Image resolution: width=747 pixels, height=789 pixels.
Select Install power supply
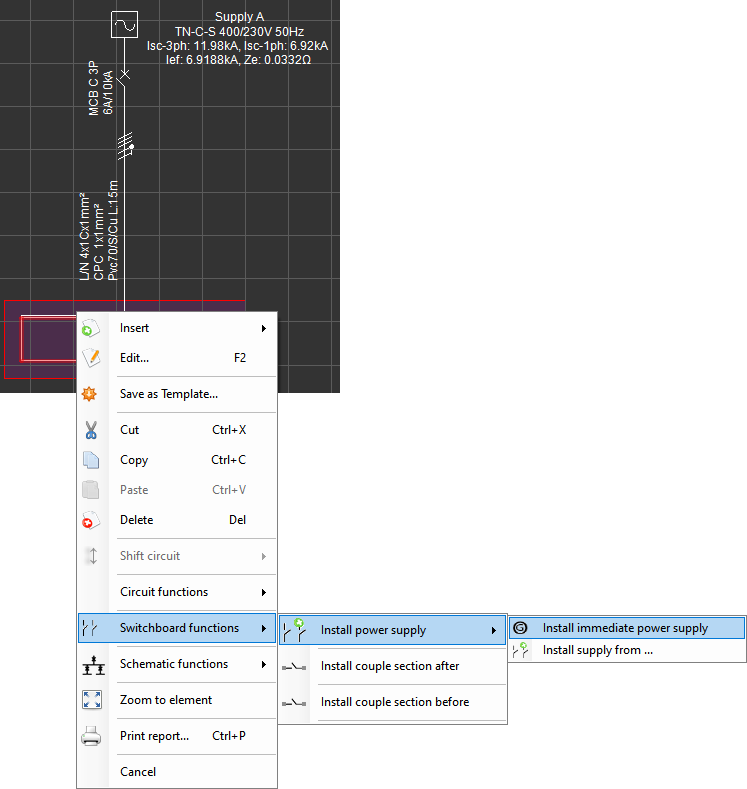(392, 630)
